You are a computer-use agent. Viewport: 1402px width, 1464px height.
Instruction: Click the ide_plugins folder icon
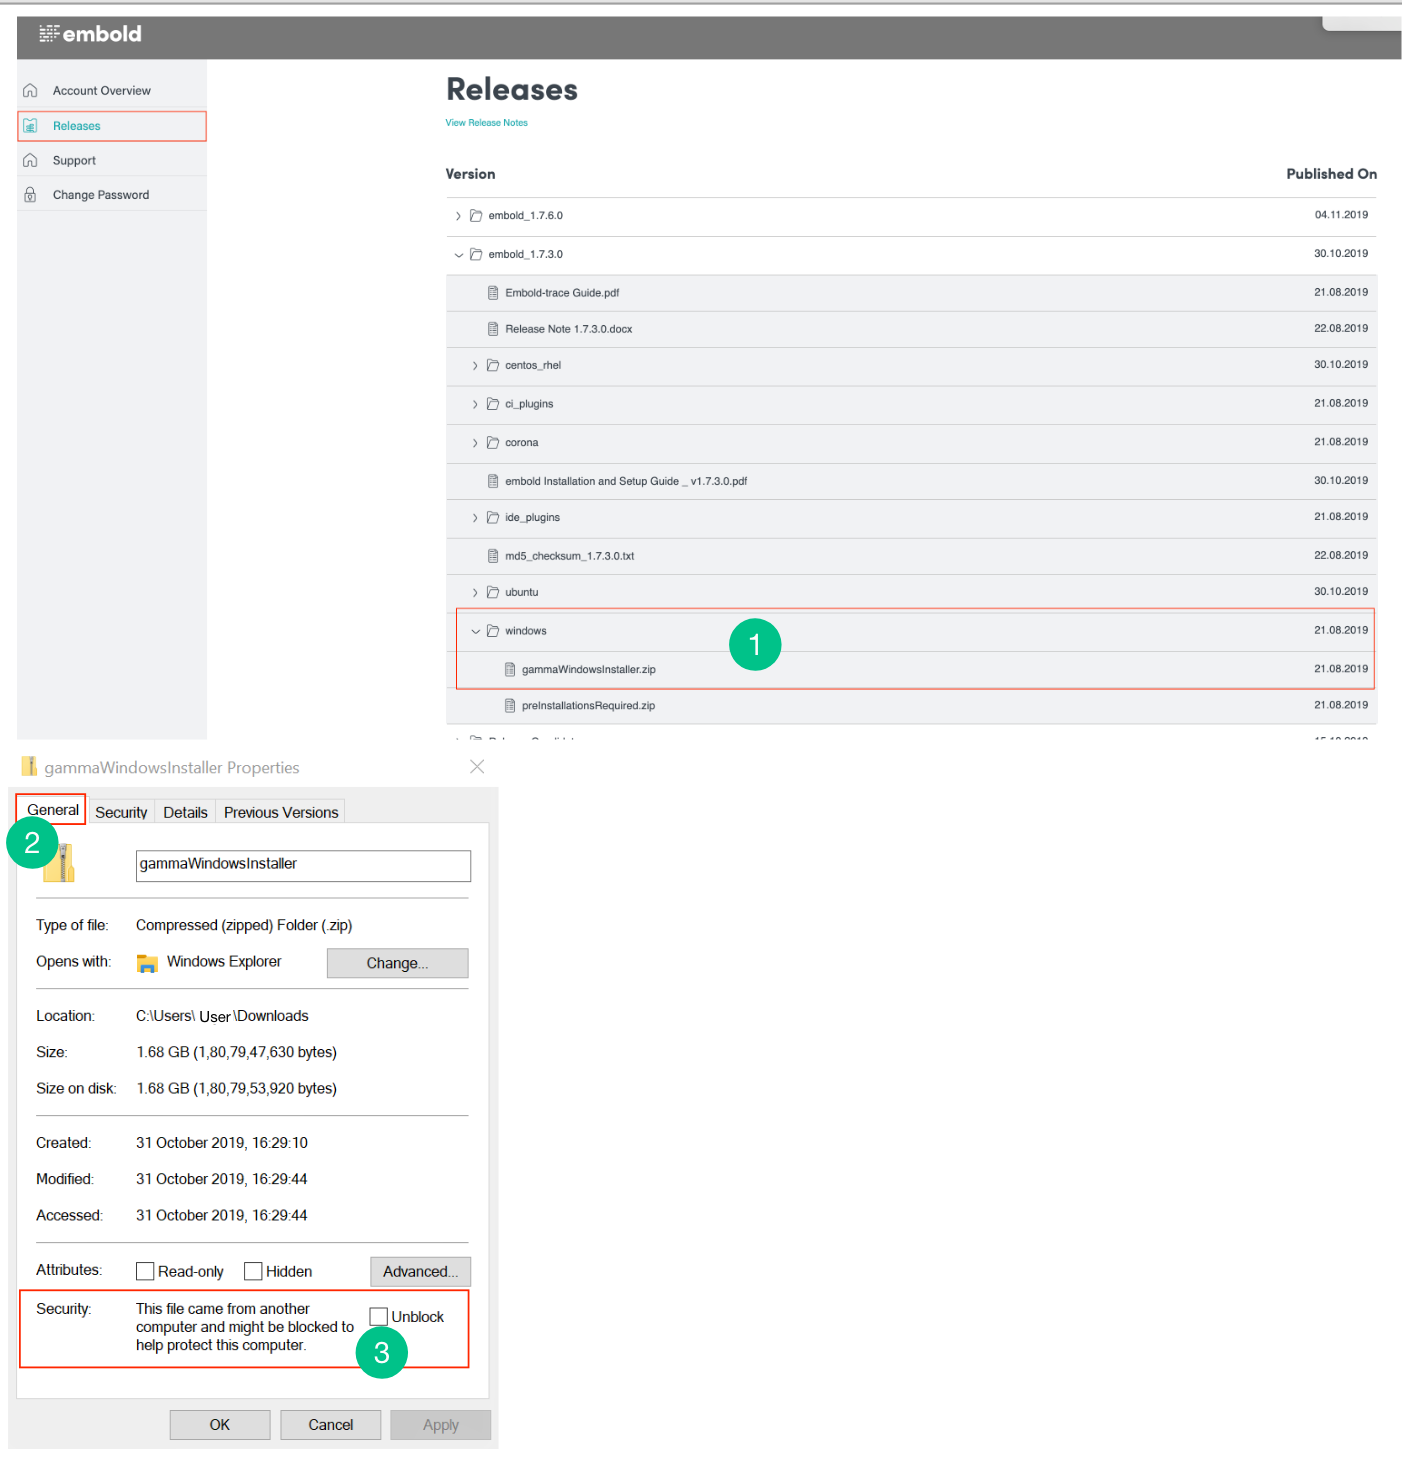point(493,518)
